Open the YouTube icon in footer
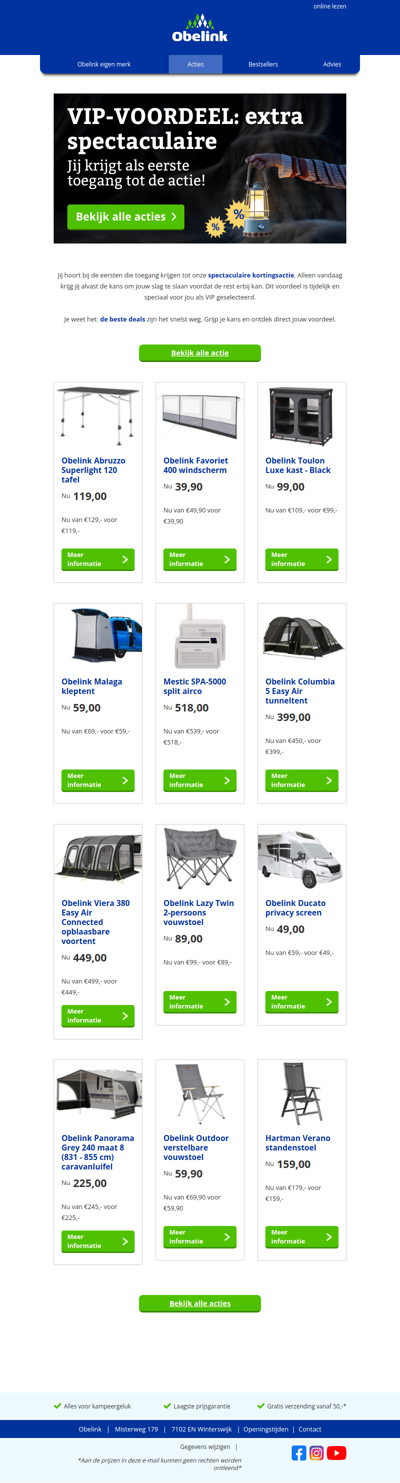 (x=337, y=1453)
